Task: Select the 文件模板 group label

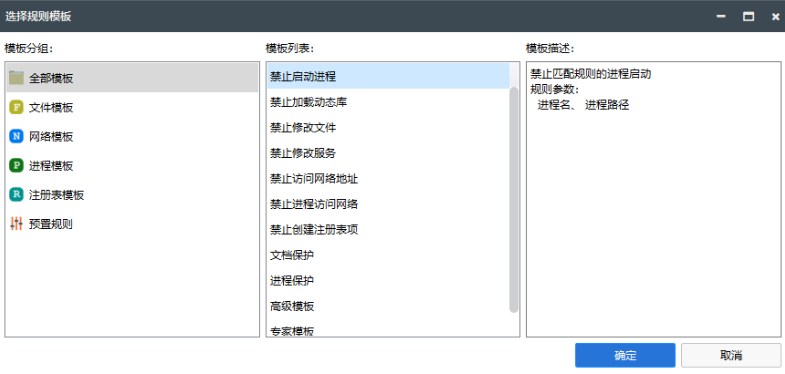Action: click(51, 107)
